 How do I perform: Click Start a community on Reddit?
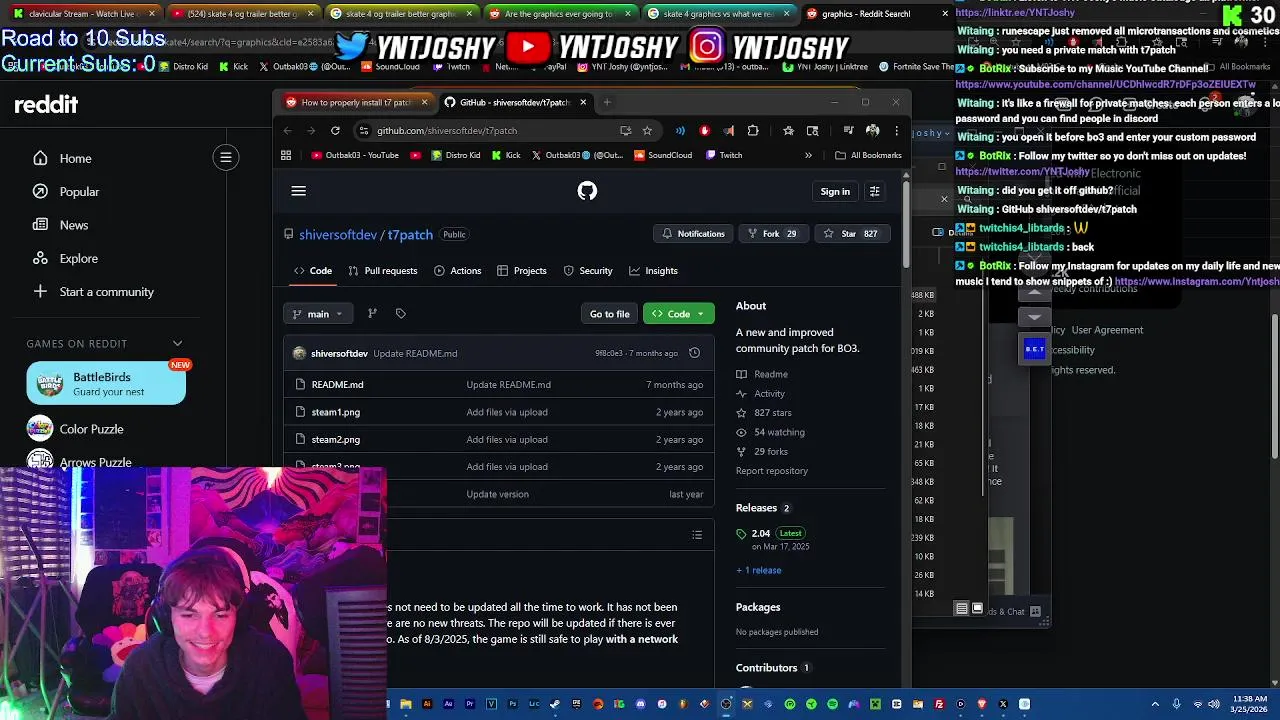[106, 292]
